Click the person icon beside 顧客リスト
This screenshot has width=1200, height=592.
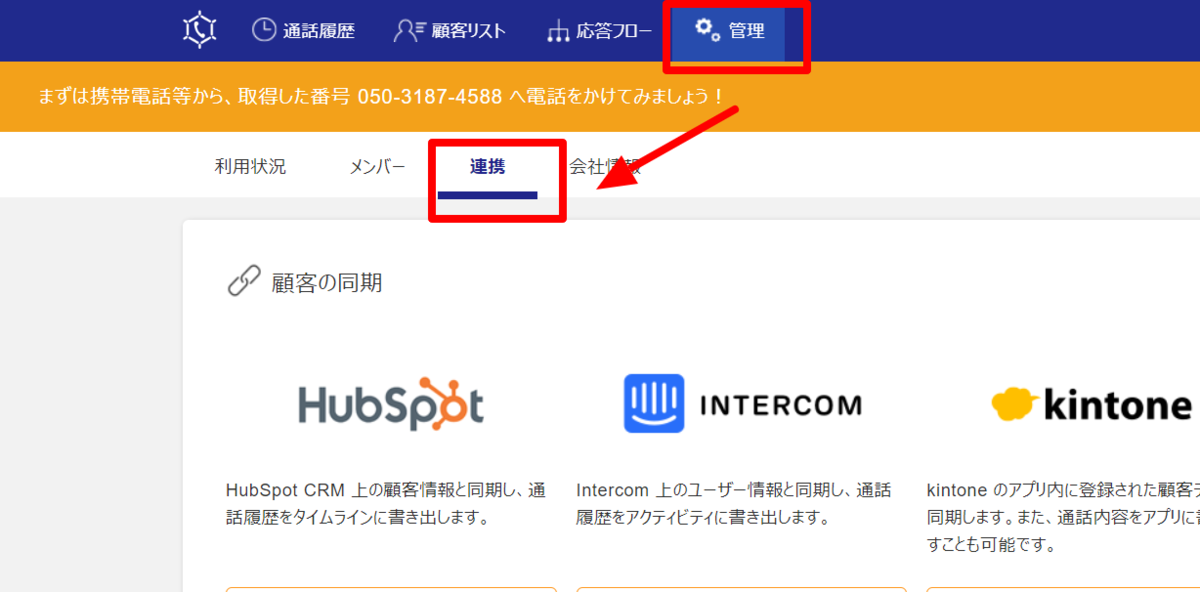pyautogui.click(x=408, y=30)
